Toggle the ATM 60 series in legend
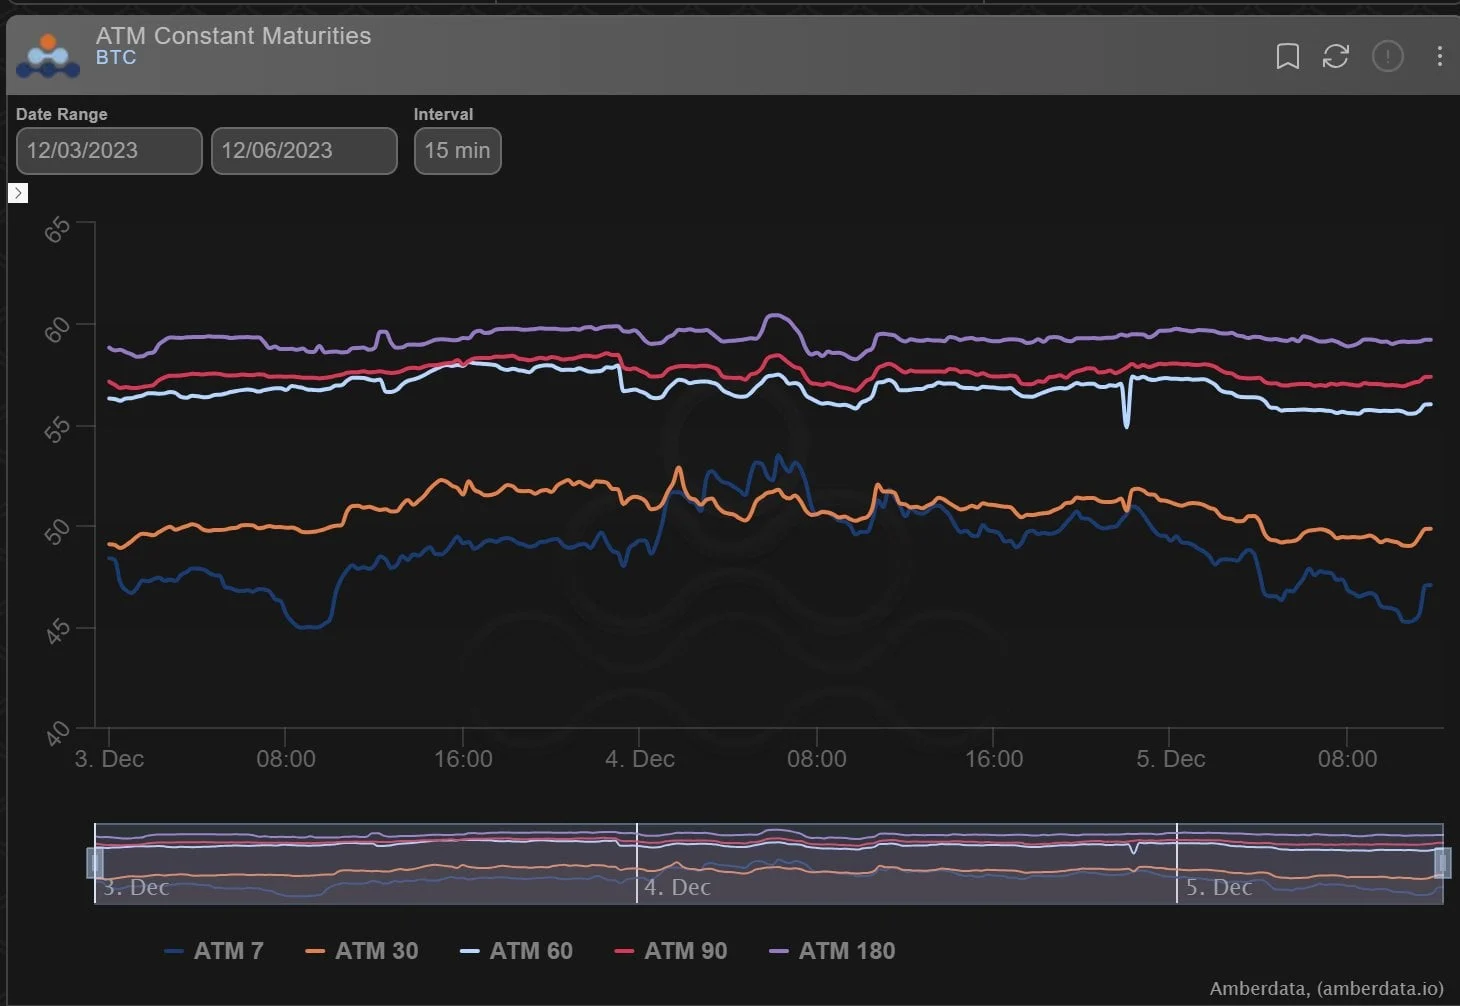1460x1006 pixels. (x=516, y=951)
